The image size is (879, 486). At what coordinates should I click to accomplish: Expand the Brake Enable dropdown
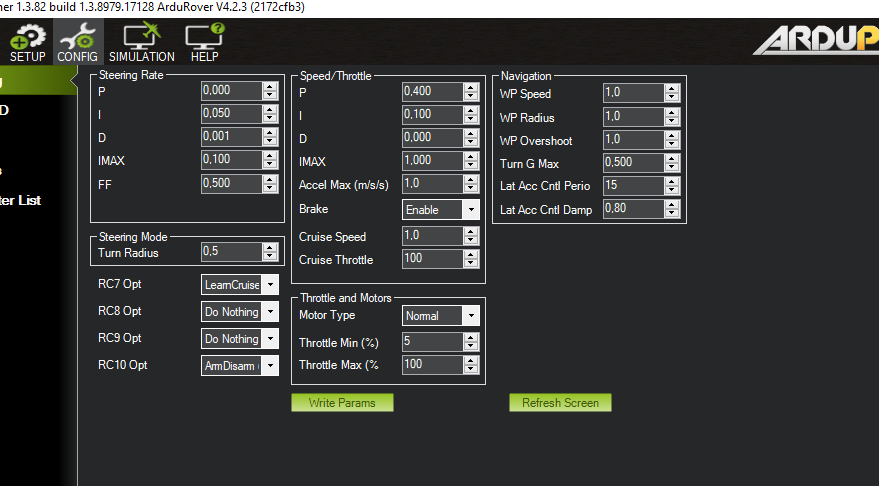(x=471, y=210)
